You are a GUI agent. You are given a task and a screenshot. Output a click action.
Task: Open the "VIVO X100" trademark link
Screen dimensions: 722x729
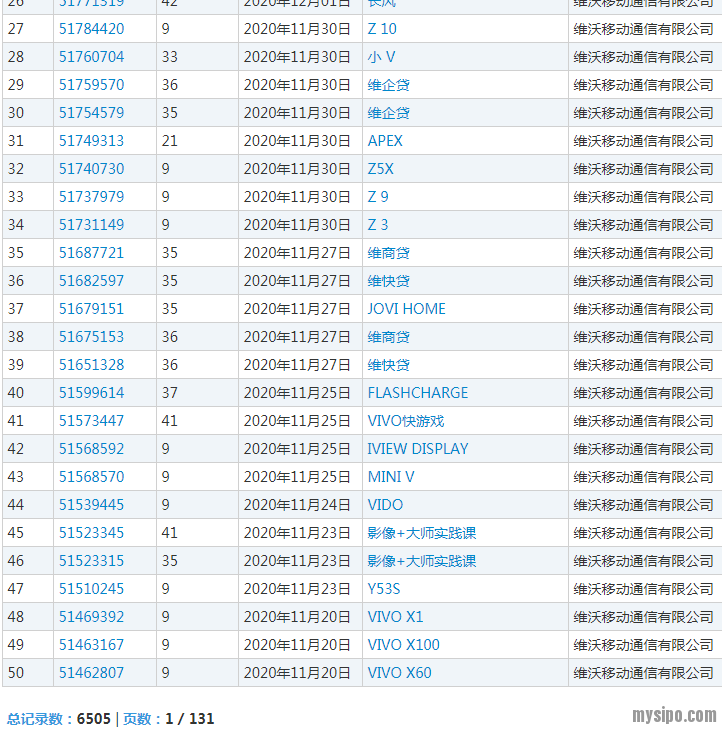point(403,645)
